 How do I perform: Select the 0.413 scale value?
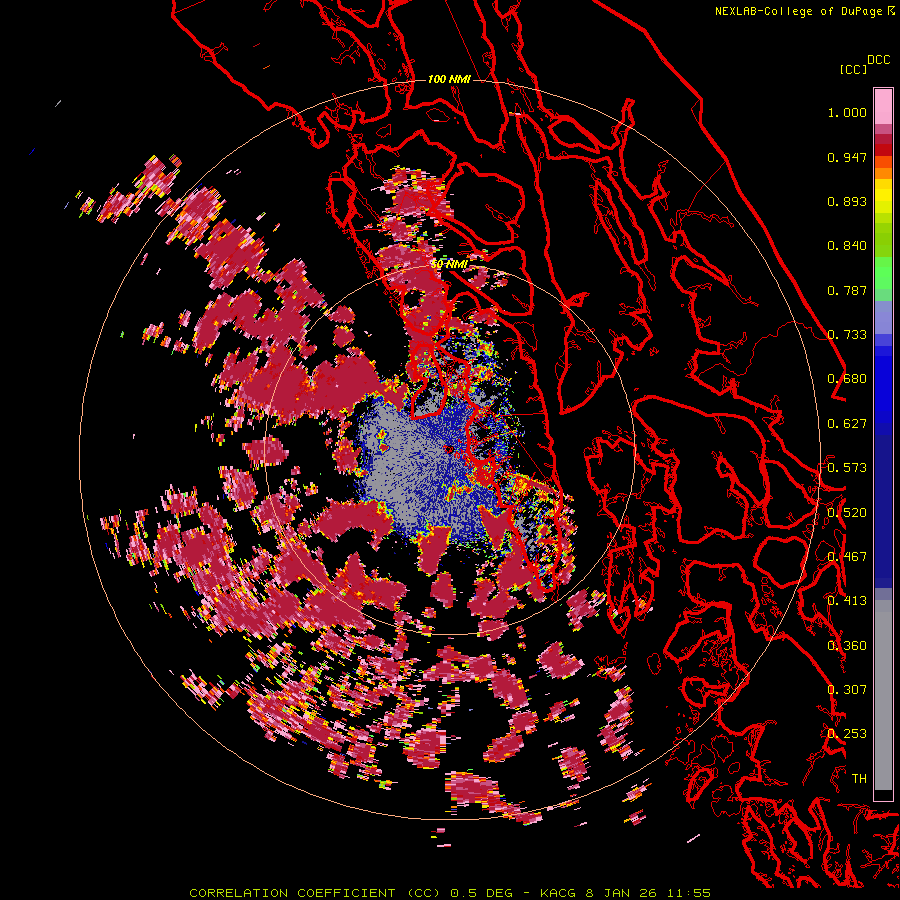[847, 601]
